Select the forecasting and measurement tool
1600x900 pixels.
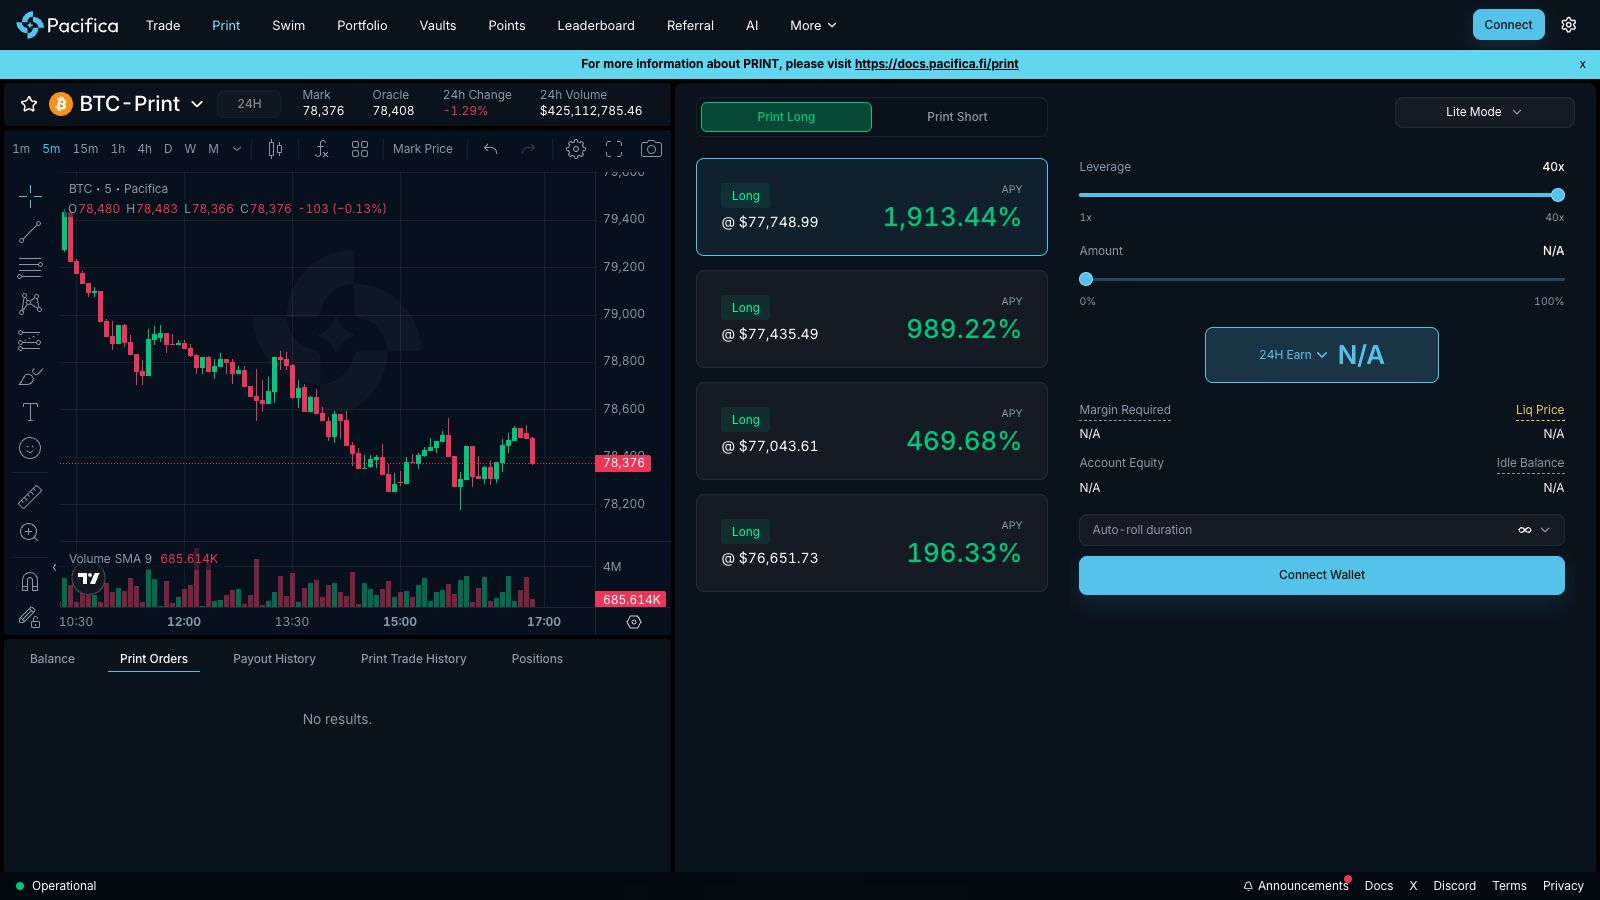(30, 340)
